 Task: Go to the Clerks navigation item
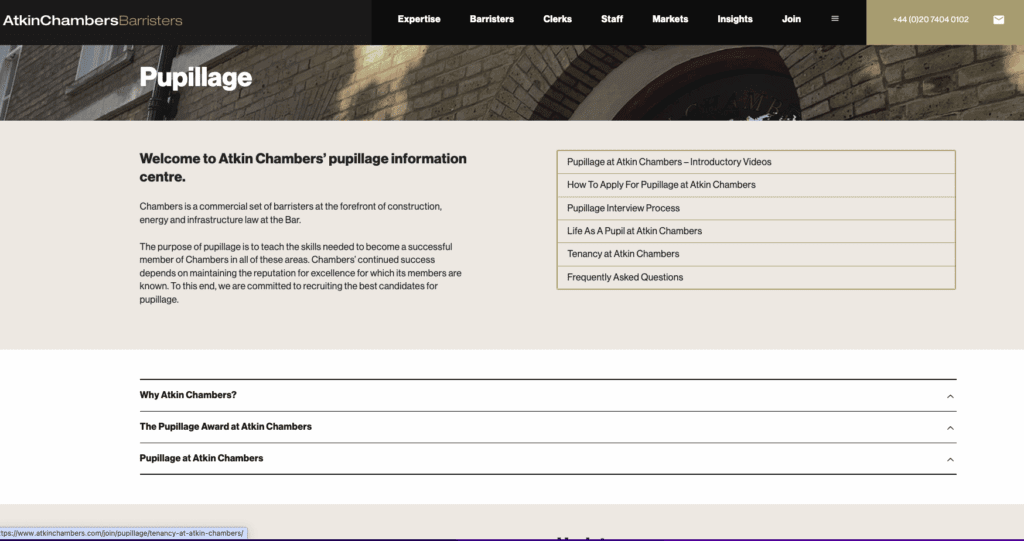click(x=557, y=19)
